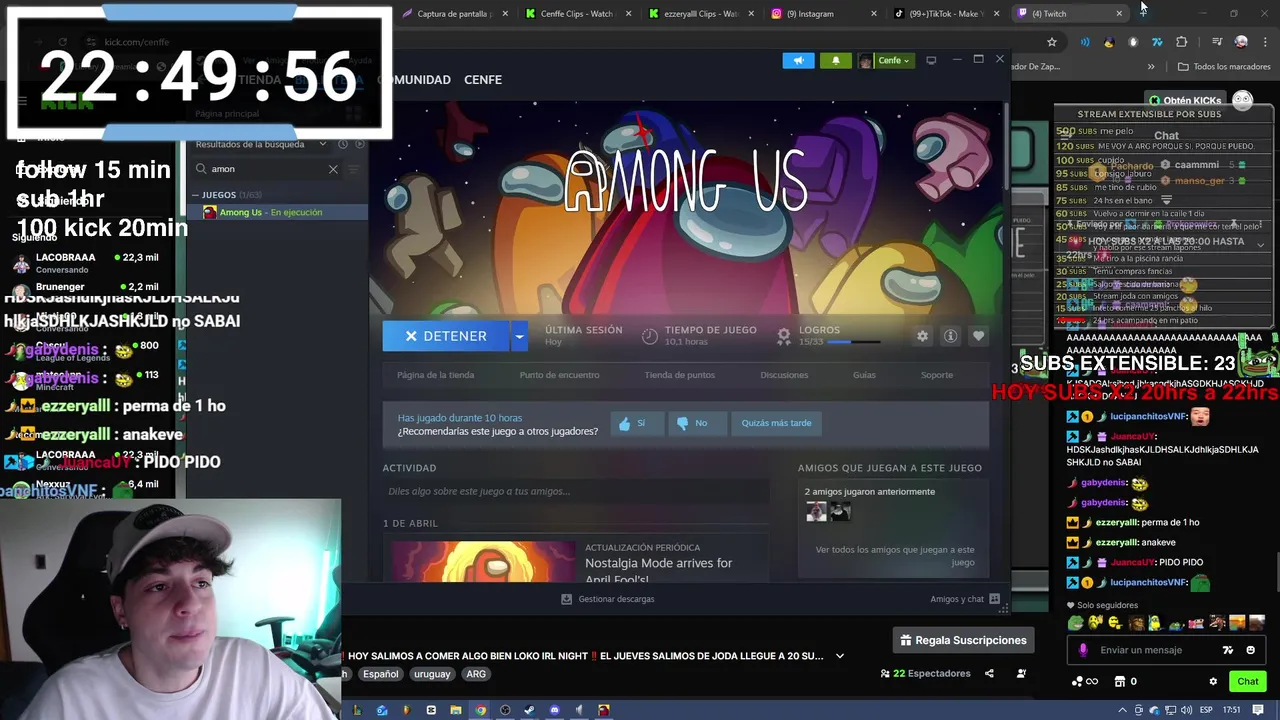Open Gestionar descargas in Steam
Image resolution: width=1280 pixels, height=720 pixels.
coord(607,599)
